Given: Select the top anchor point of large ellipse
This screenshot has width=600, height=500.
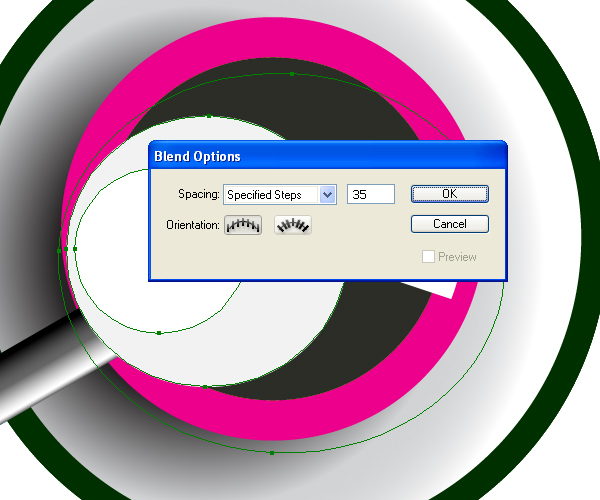Looking at the screenshot, I should pos(292,74).
